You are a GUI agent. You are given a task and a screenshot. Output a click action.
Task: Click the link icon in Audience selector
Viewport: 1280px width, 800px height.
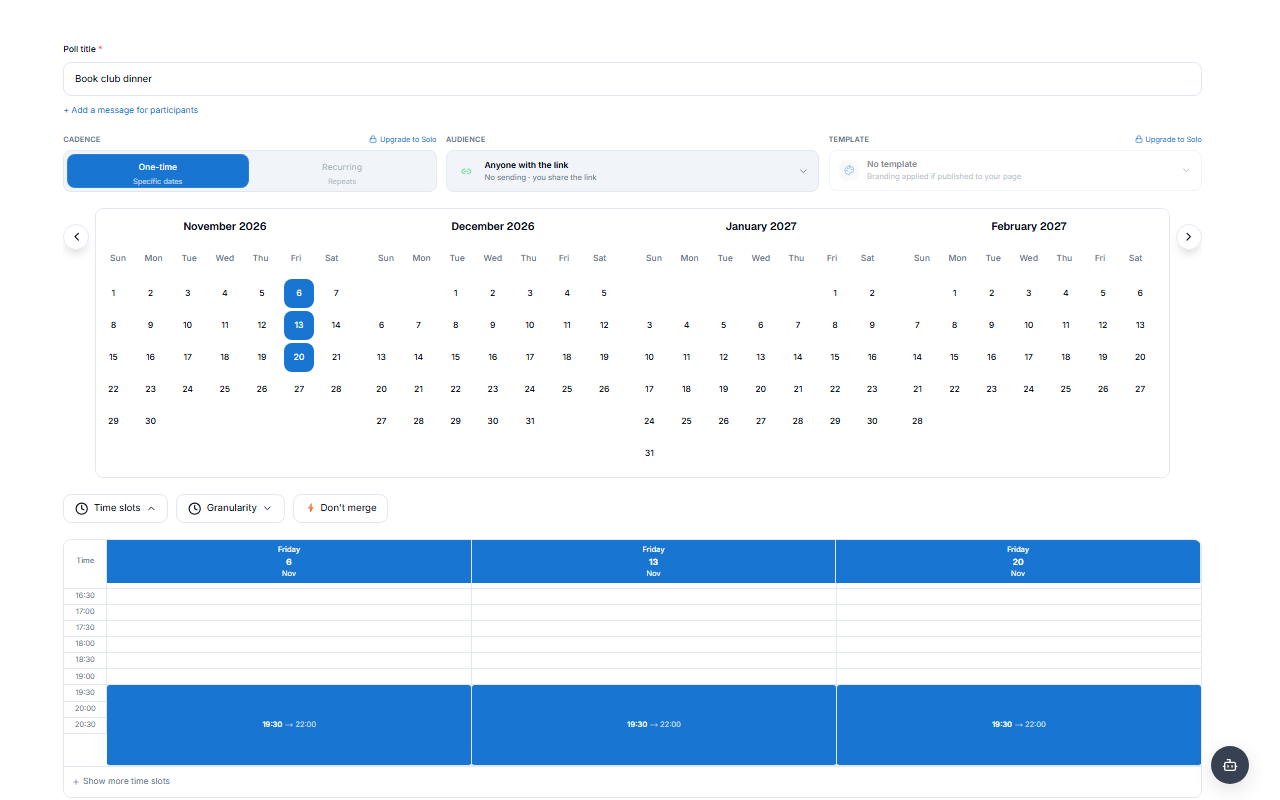pos(466,171)
